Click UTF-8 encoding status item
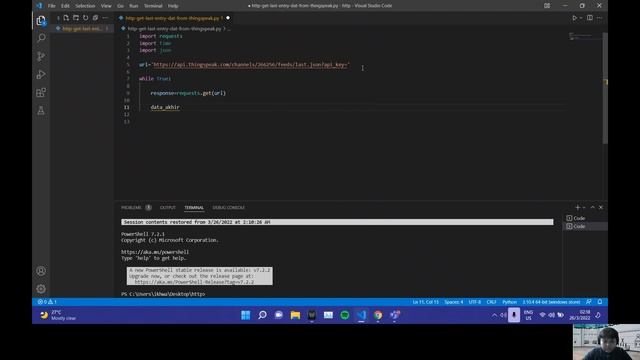The width and height of the screenshot is (640, 360). pyautogui.click(x=475, y=302)
